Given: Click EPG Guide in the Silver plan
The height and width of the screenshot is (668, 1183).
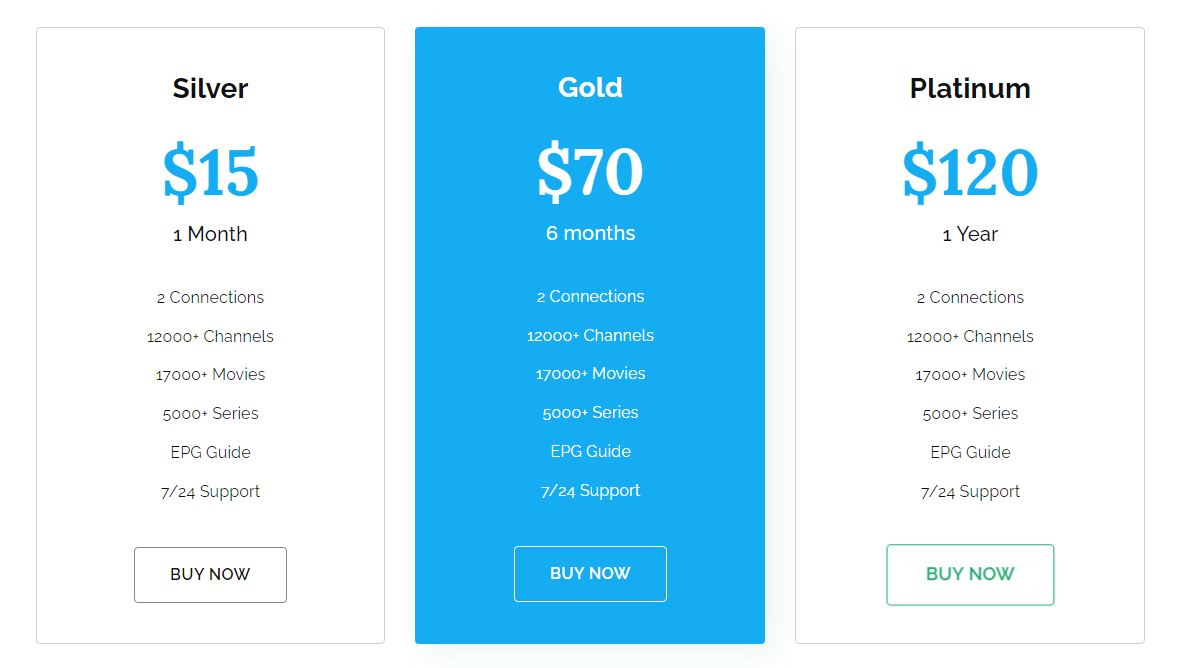Looking at the screenshot, I should pos(210,452).
